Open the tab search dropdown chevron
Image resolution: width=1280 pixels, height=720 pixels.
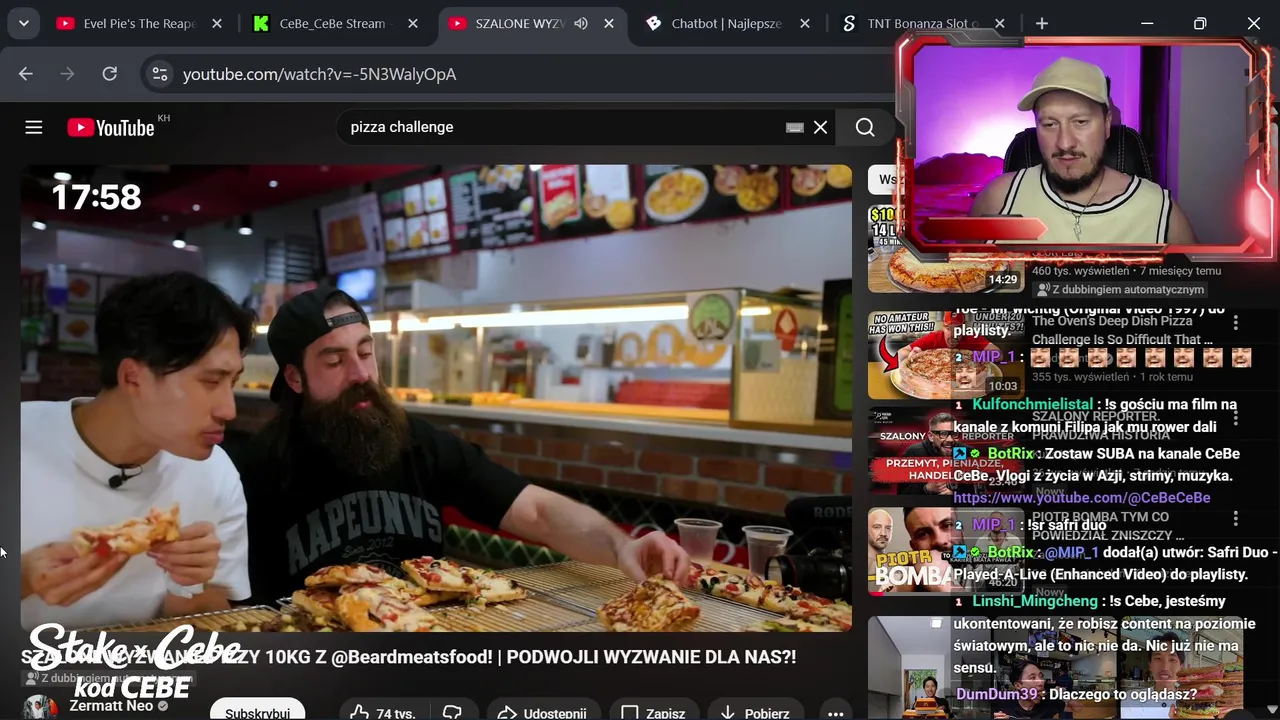tap(24, 23)
